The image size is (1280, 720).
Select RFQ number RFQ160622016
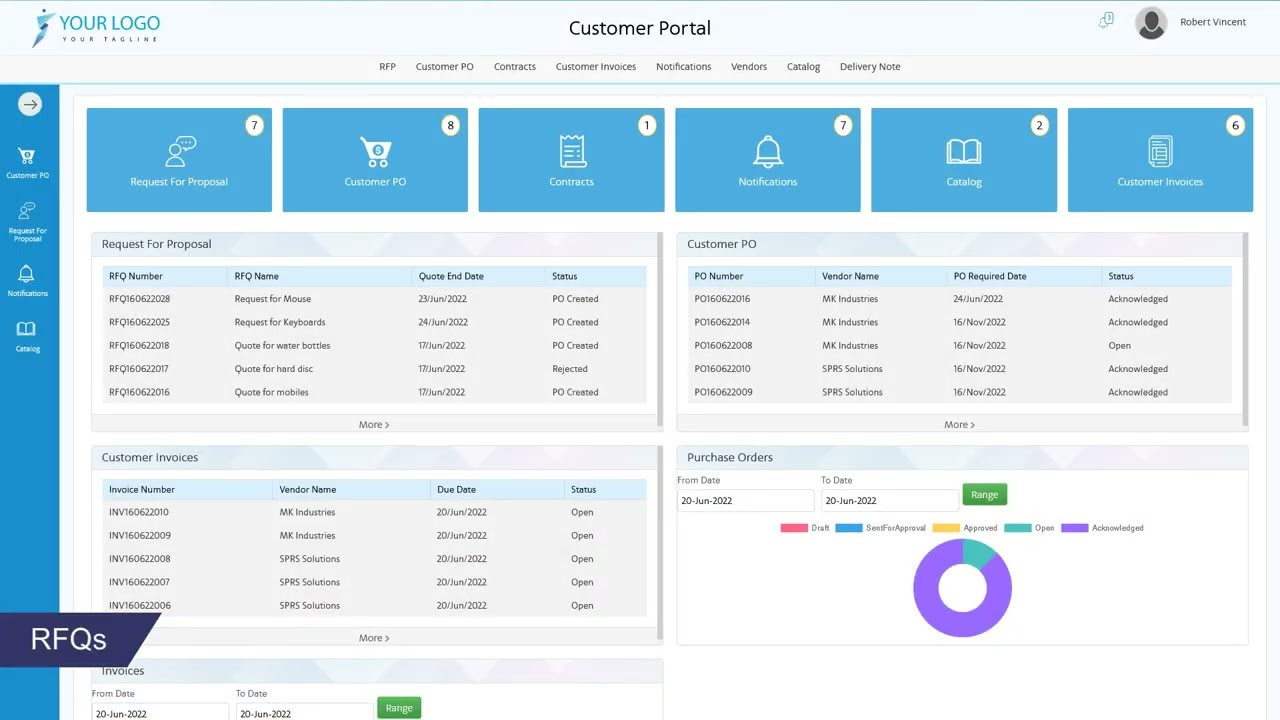coord(140,392)
